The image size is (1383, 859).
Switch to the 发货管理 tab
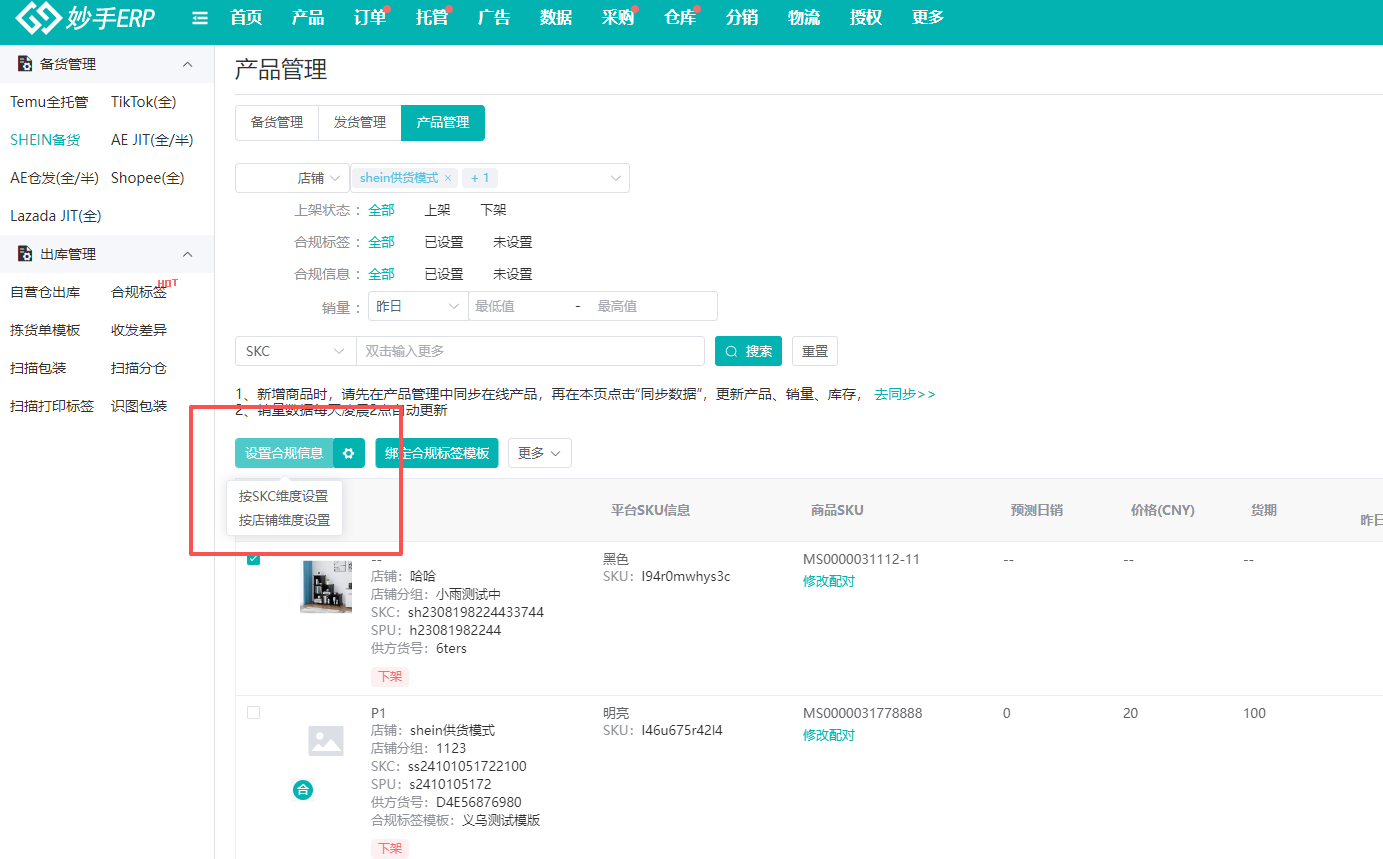359,122
